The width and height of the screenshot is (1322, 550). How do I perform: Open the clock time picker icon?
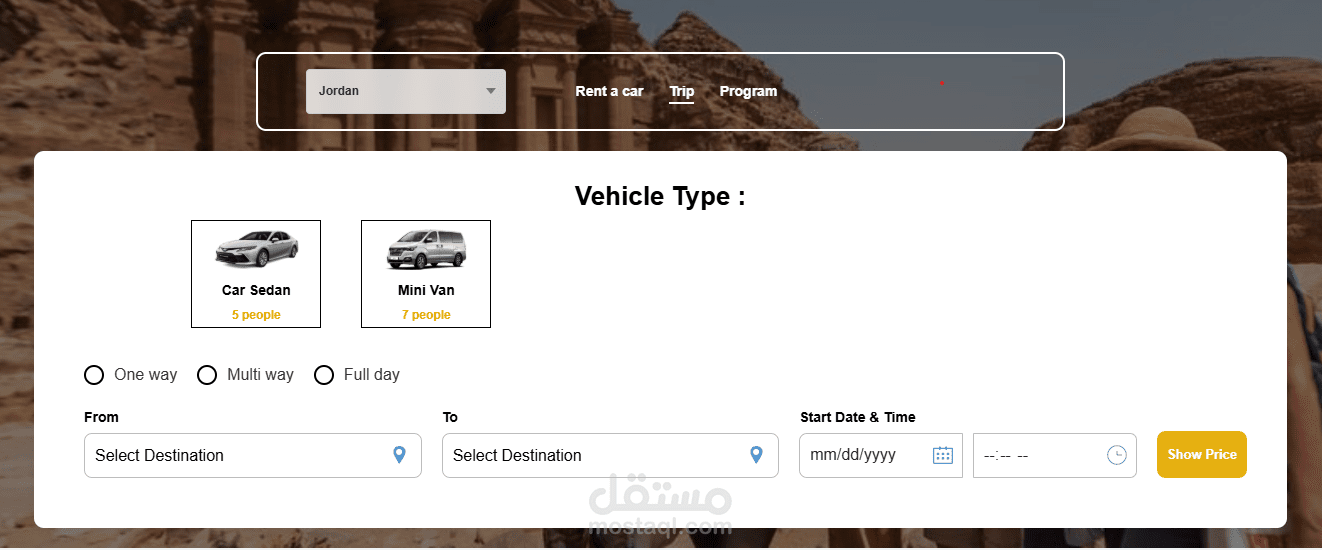pos(1117,455)
